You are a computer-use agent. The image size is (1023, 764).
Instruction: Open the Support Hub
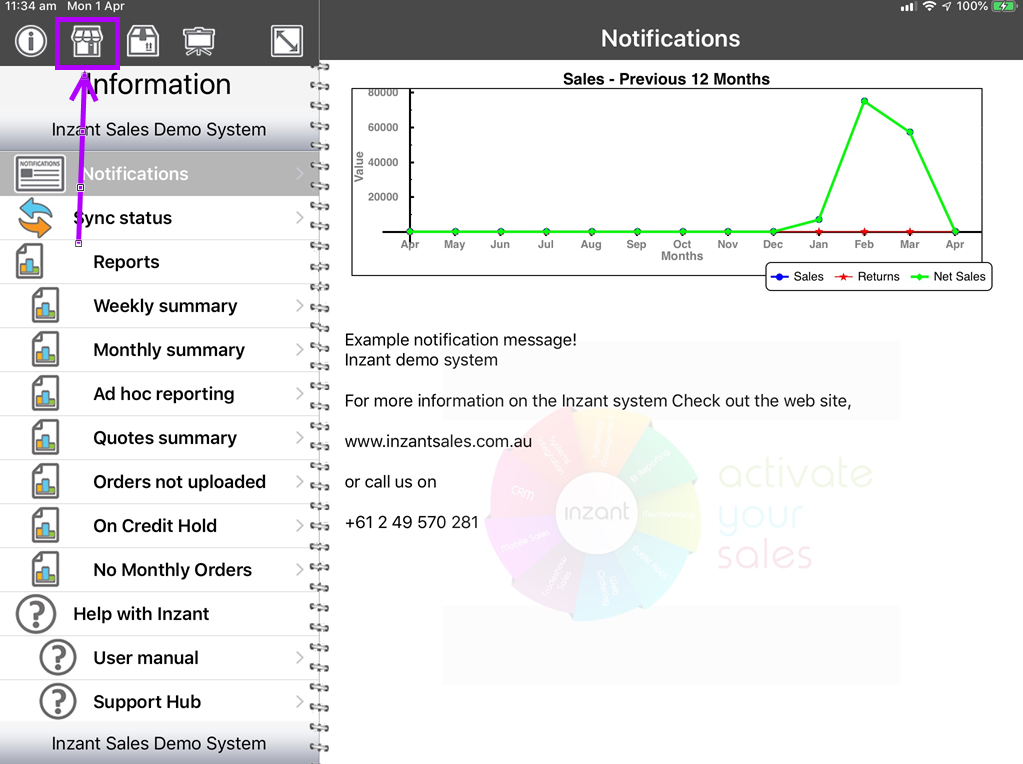pos(159,701)
